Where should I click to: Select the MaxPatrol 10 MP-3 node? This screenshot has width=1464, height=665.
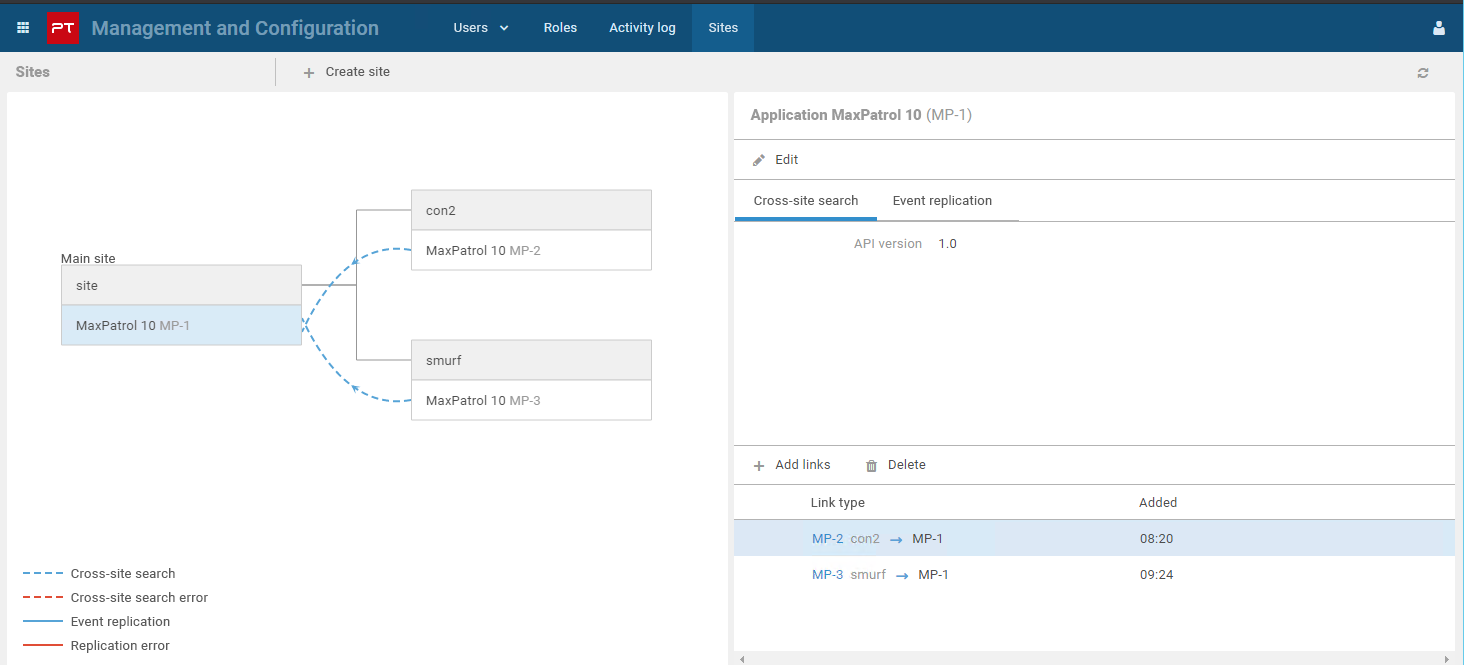[531, 400]
